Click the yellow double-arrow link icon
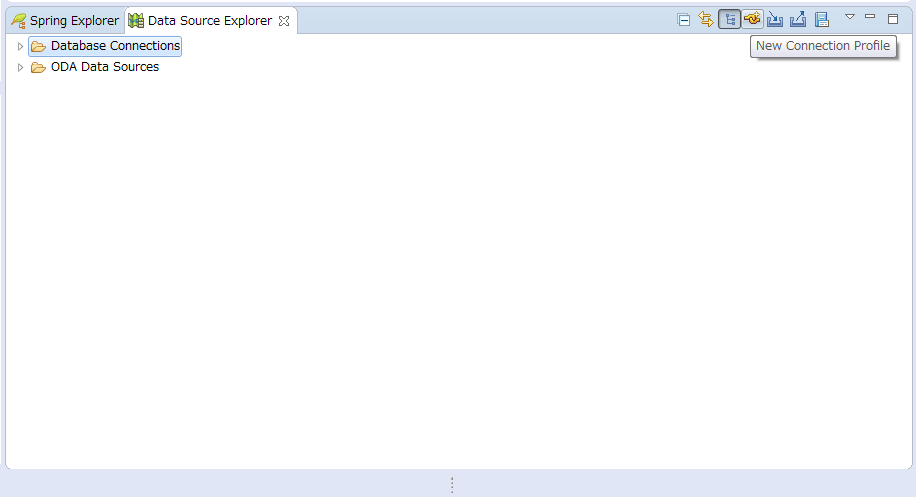This screenshot has width=916, height=497. point(706,19)
